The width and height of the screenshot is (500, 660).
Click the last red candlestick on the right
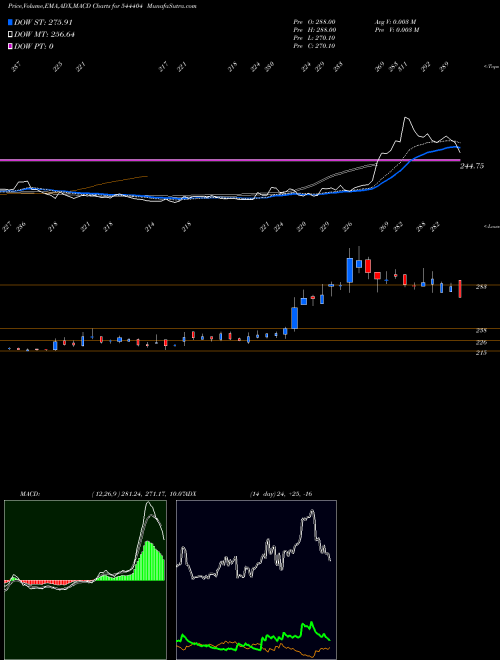460,289
